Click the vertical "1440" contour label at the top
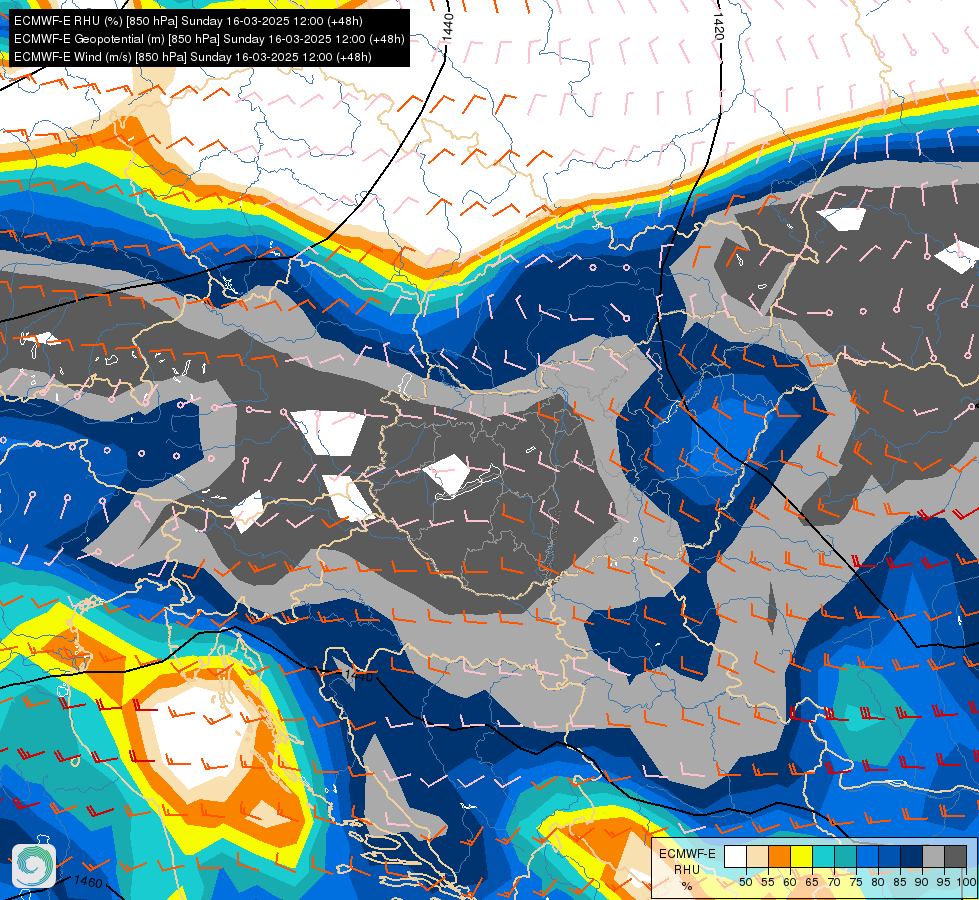979x900 pixels. 448,28
